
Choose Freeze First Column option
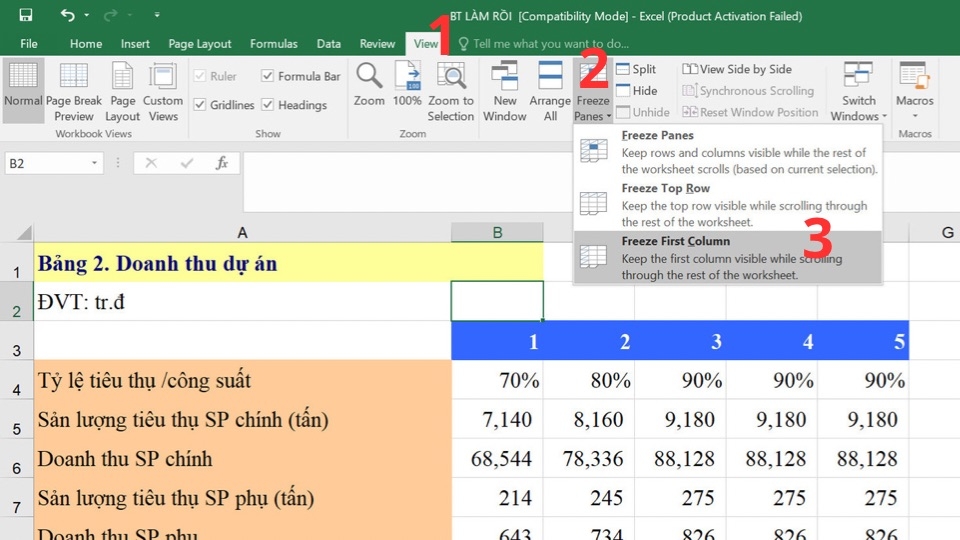click(x=727, y=257)
